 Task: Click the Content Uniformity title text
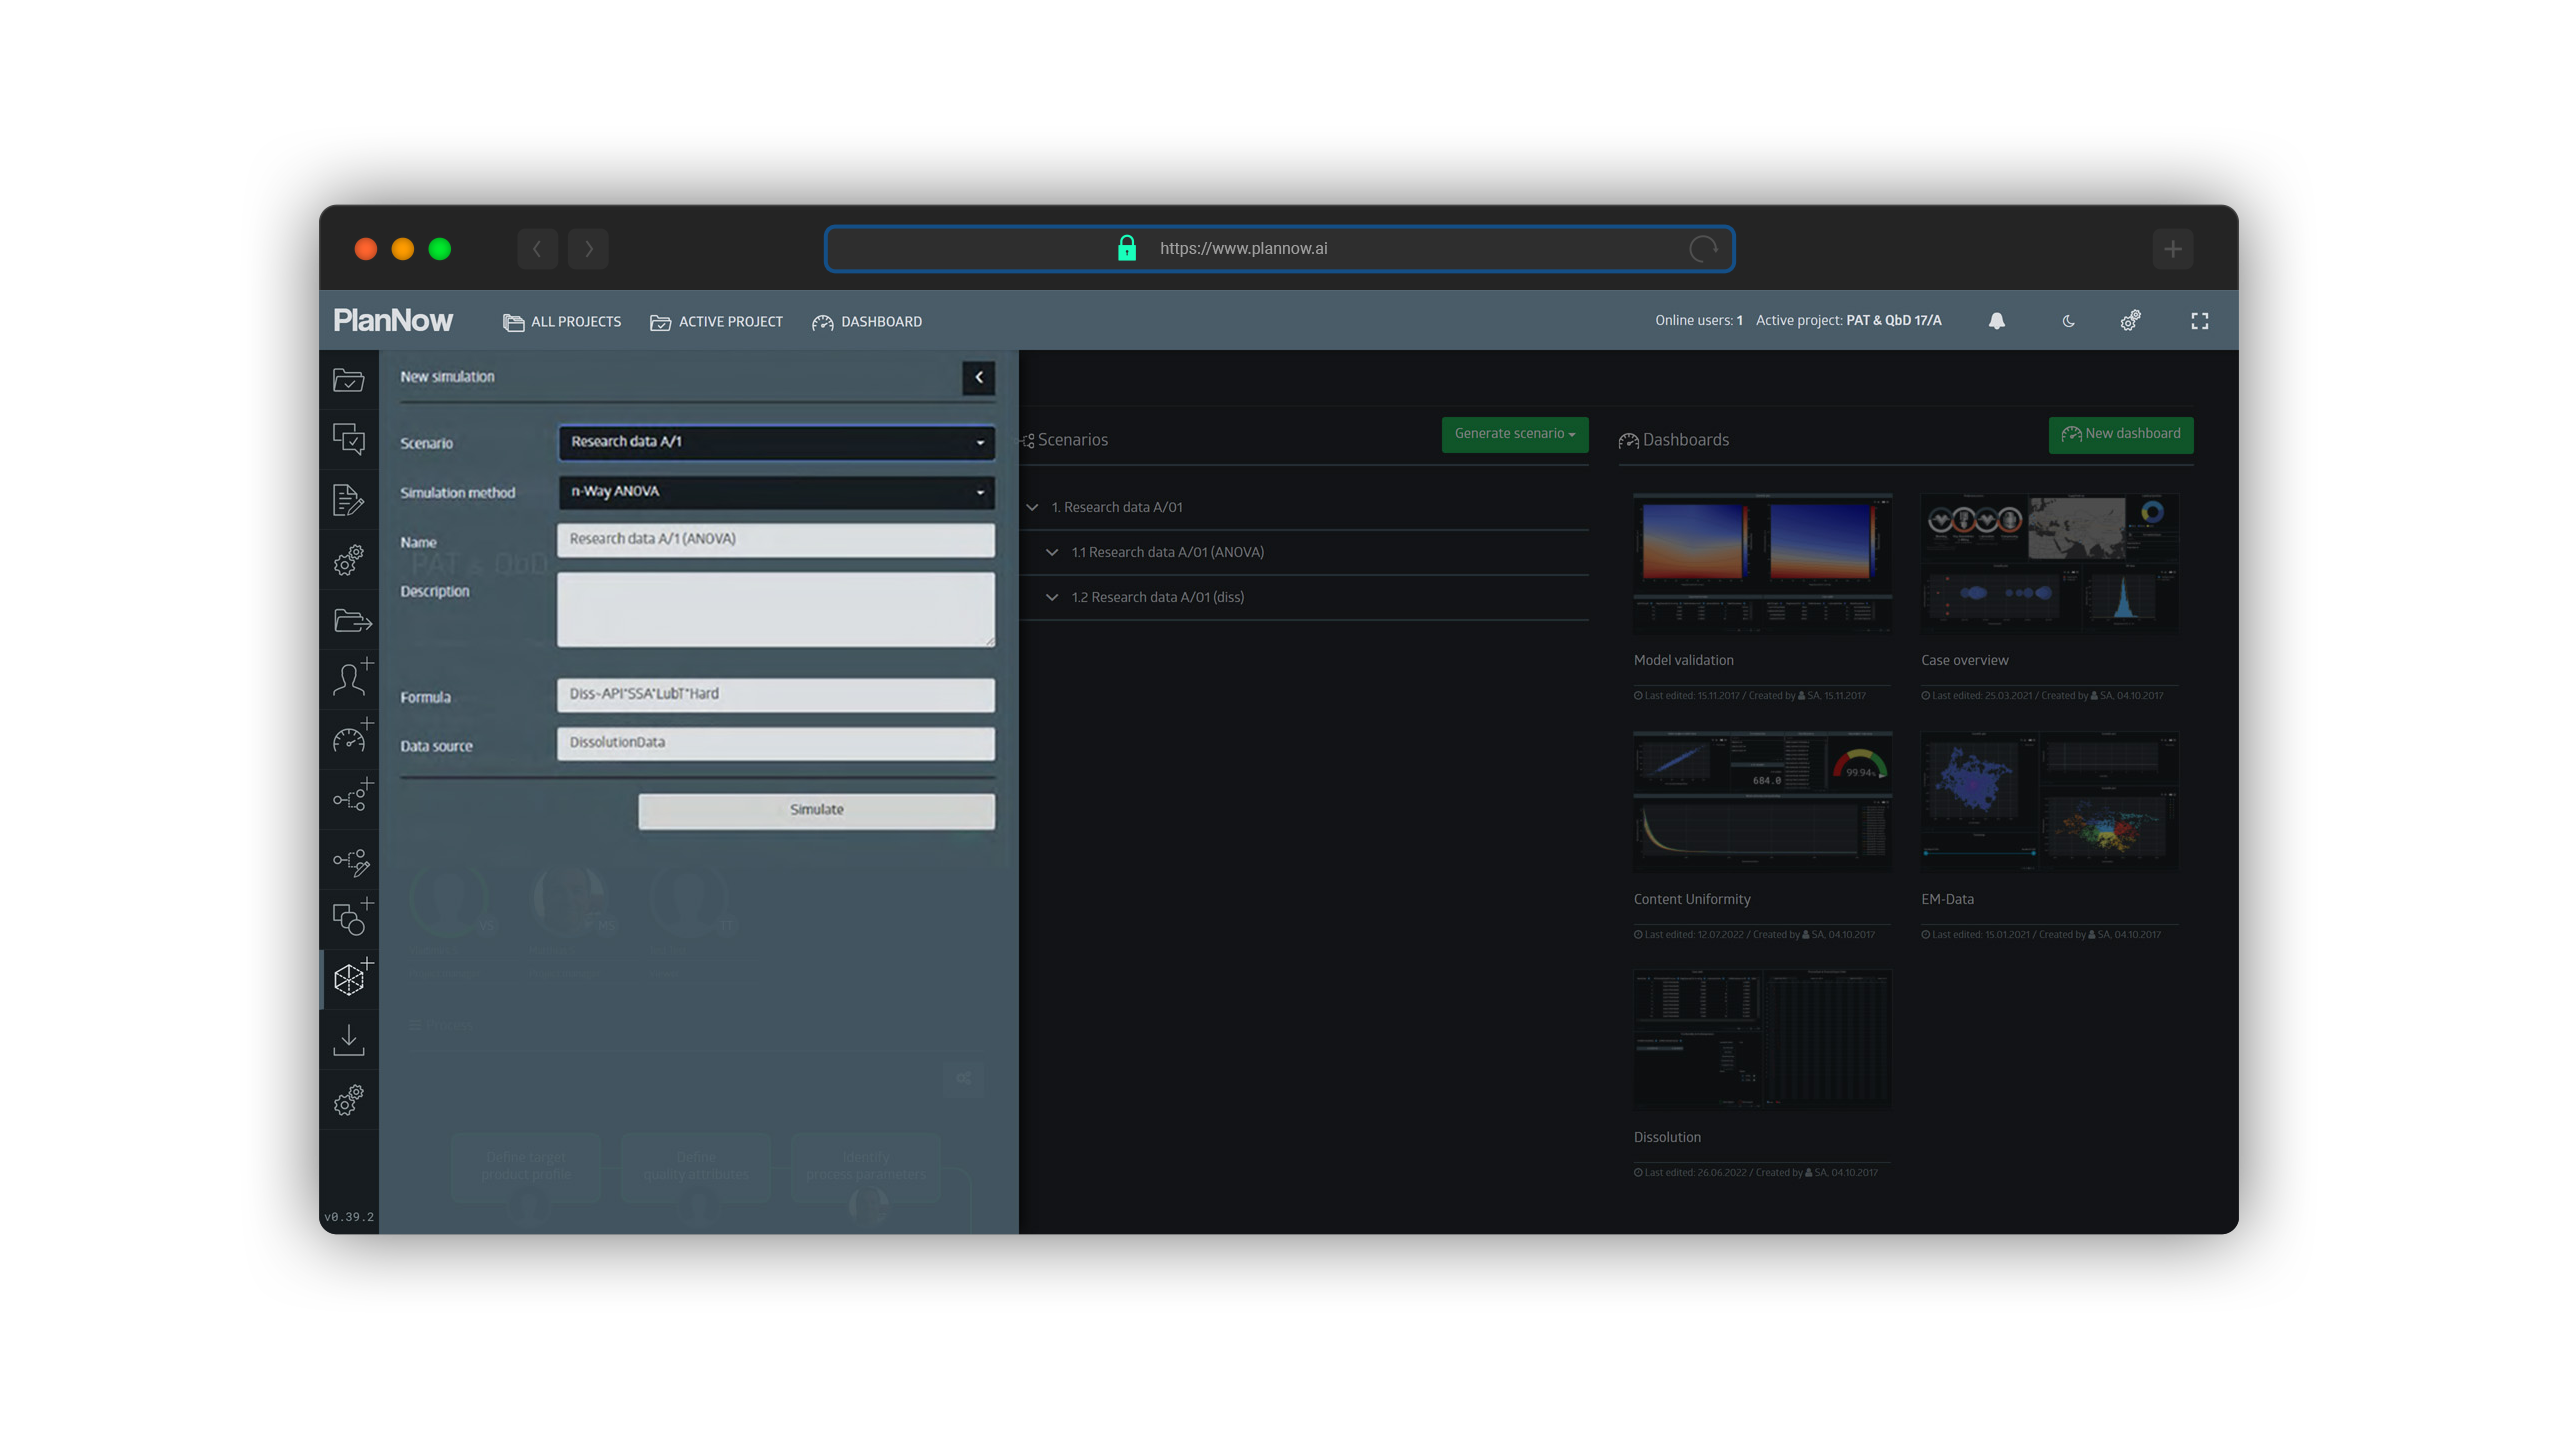point(1691,900)
